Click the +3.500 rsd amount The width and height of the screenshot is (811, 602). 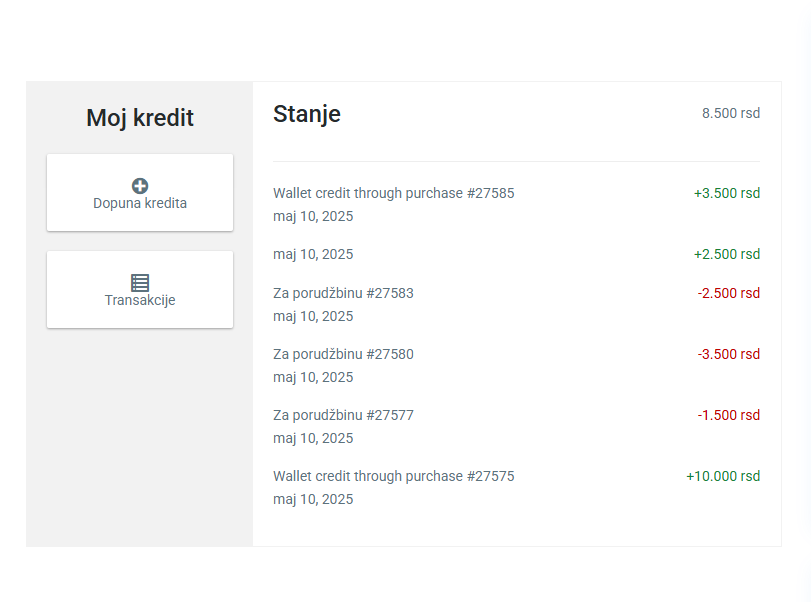click(x=726, y=193)
